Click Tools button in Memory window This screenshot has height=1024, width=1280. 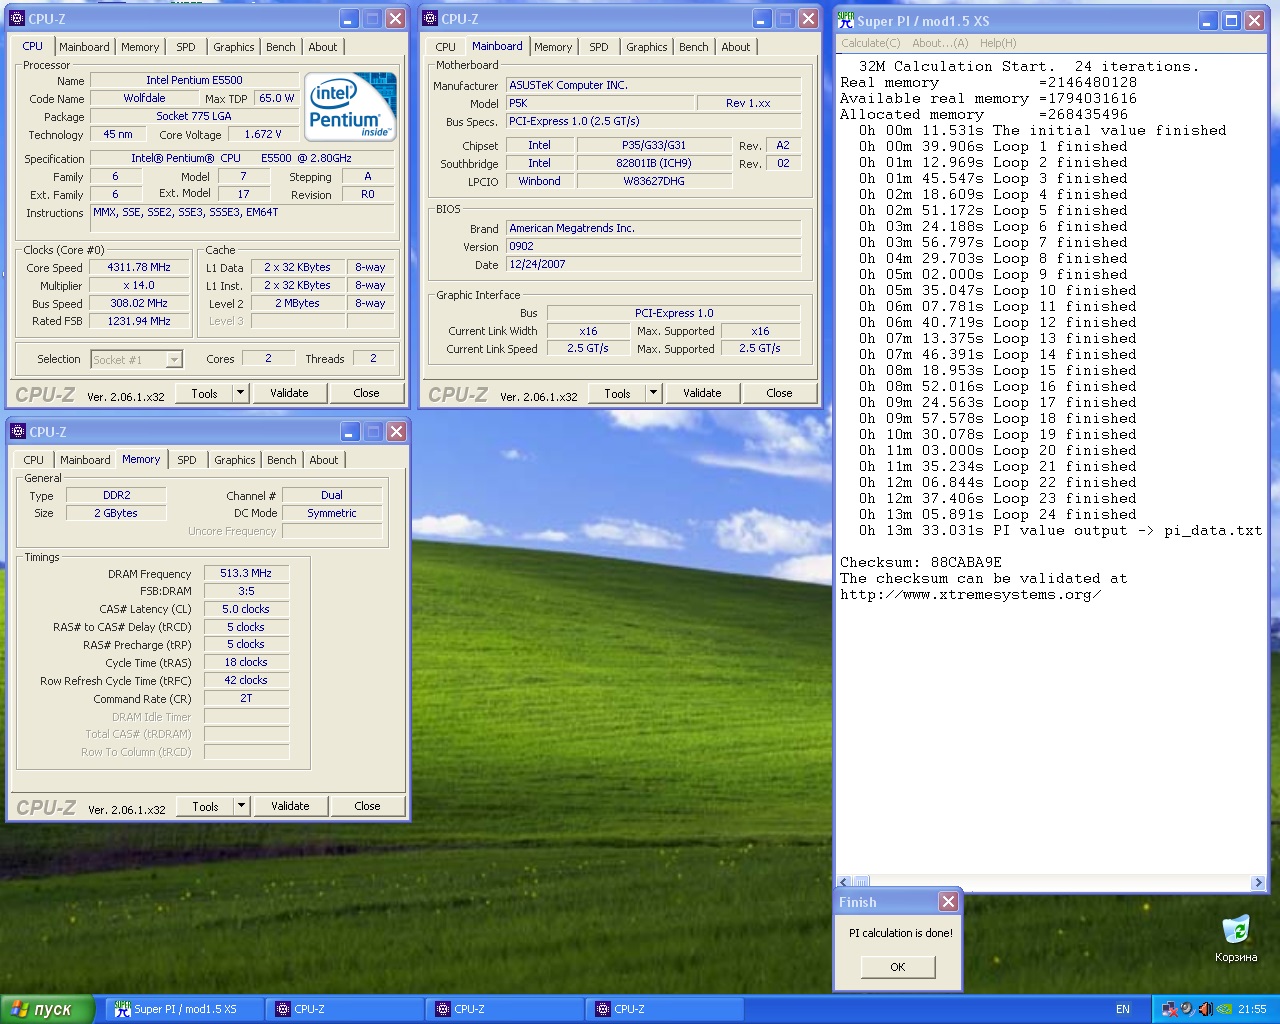pyautogui.click(x=205, y=806)
